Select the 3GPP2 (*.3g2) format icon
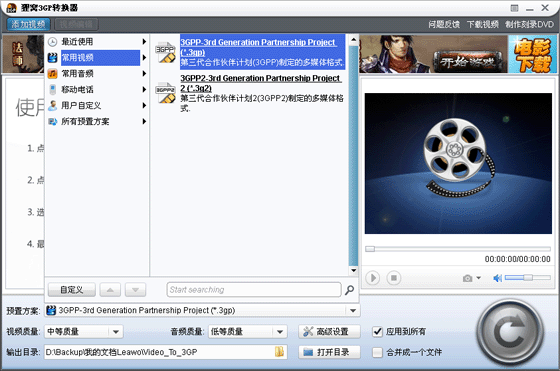This screenshot has height=371, width=560. pos(165,93)
